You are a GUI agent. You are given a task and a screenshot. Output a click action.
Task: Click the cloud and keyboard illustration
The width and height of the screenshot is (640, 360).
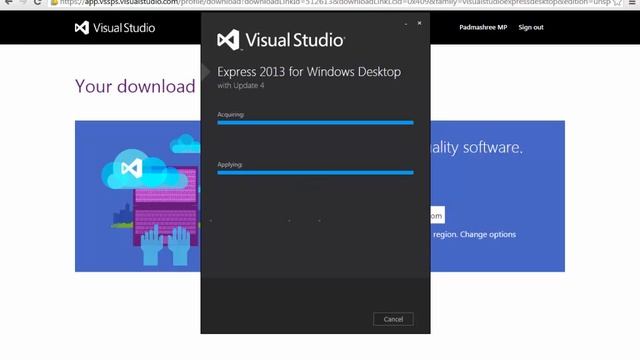pos(151,199)
